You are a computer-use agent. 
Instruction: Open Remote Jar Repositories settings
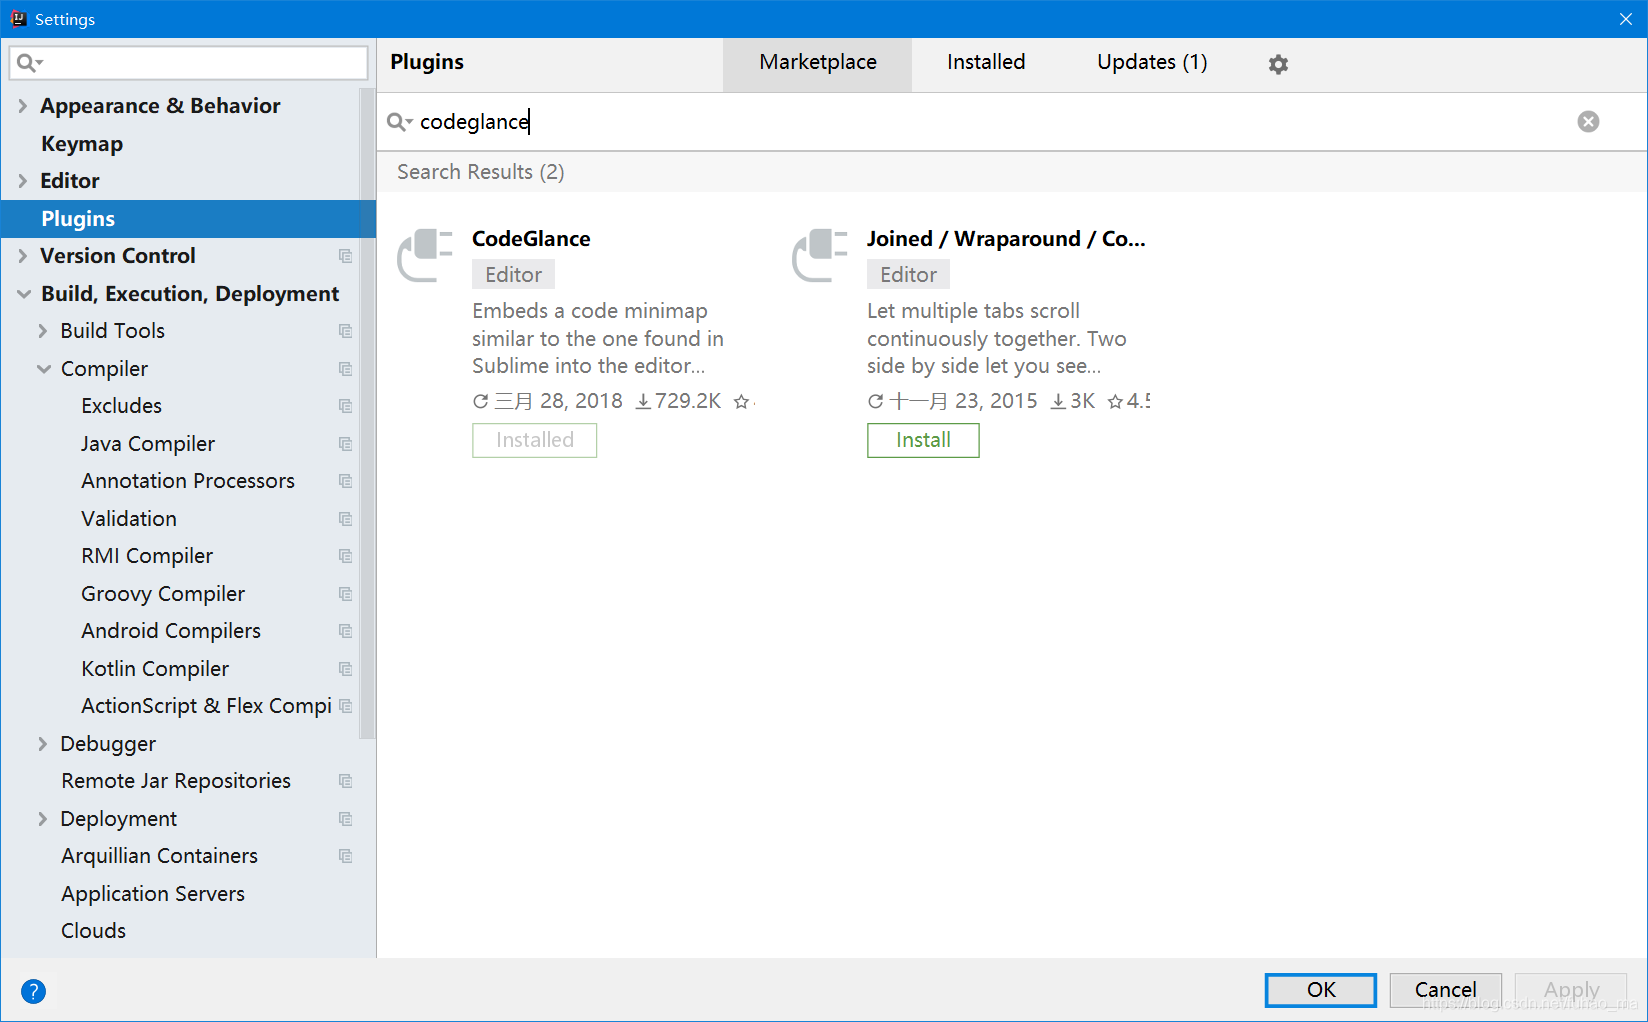(x=176, y=781)
